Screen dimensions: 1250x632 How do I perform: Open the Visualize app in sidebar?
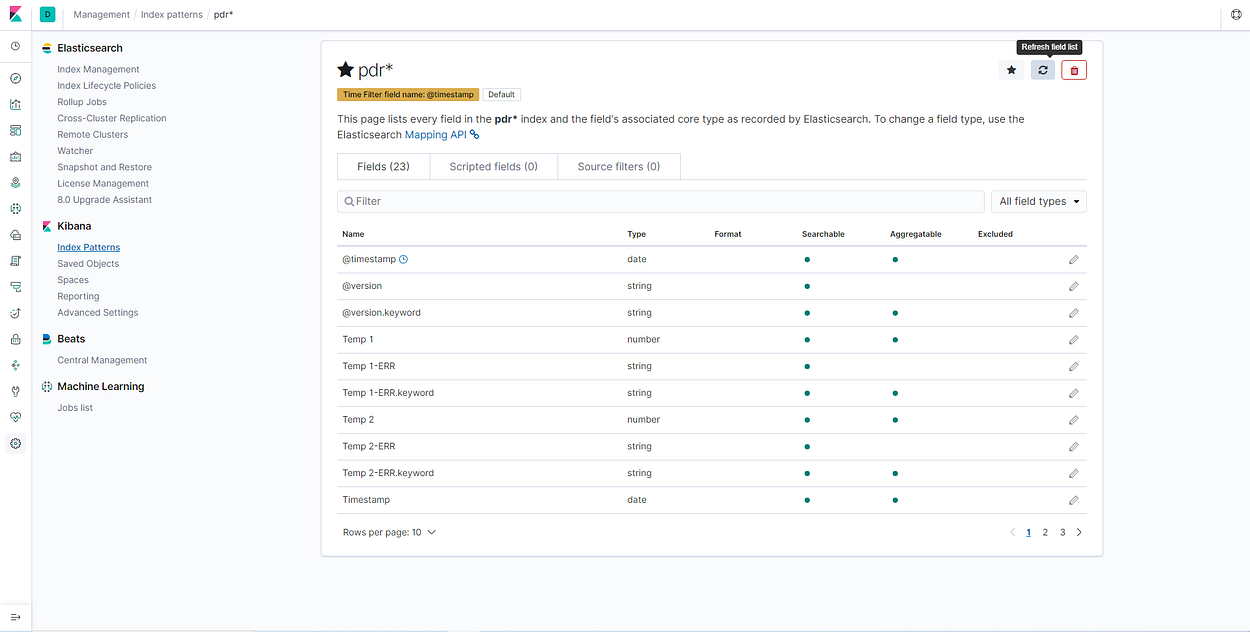point(15,104)
